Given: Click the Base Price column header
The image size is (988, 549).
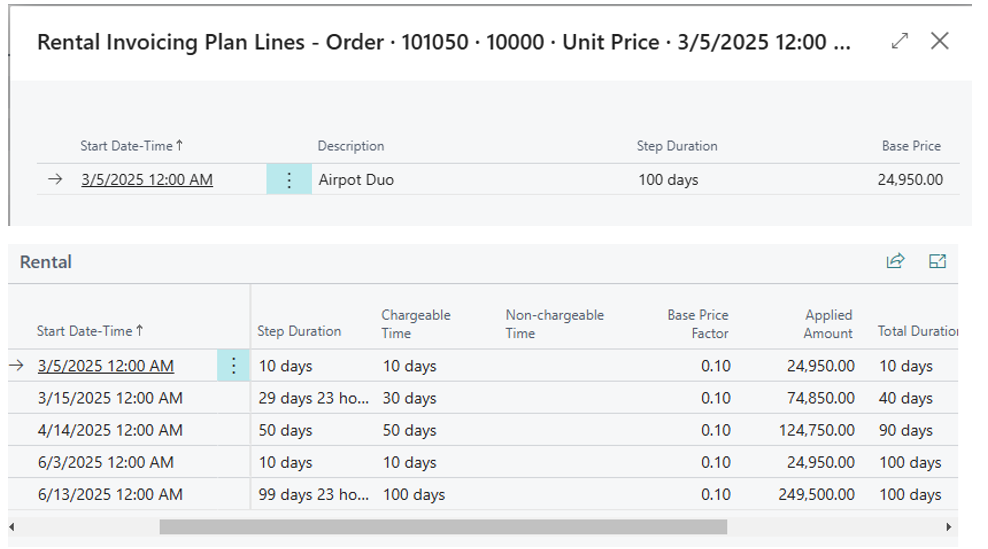Looking at the screenshot, I should (910, 146).
